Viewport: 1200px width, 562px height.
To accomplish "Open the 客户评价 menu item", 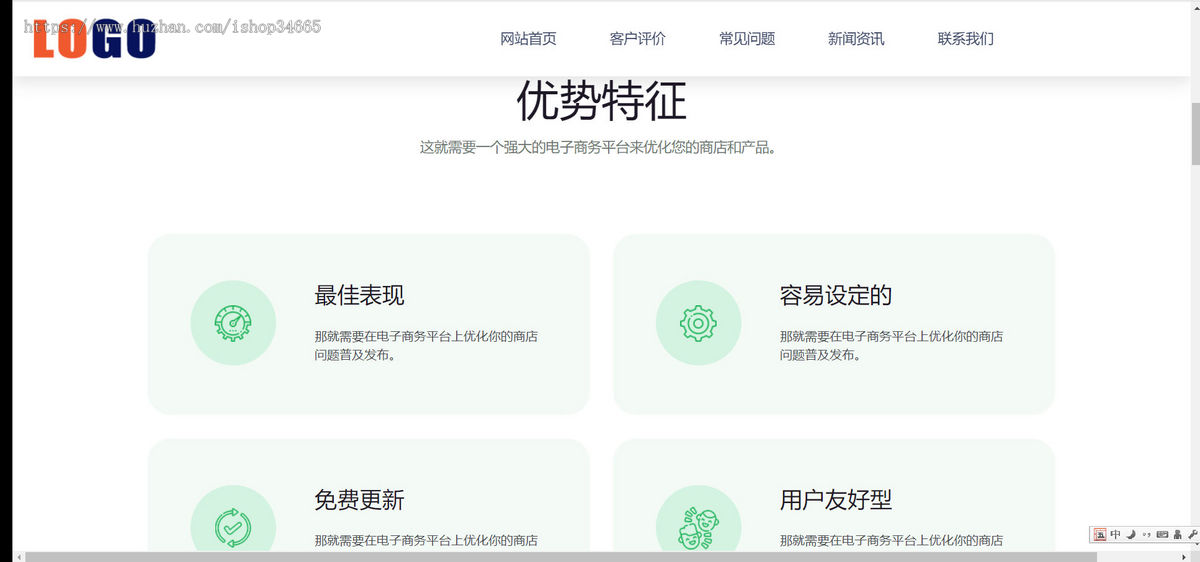I will coord(637,39).
